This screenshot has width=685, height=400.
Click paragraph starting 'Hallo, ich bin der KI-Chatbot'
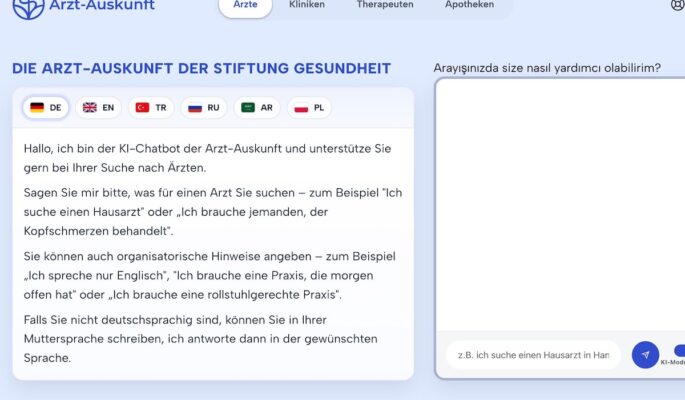[x=208, y=158]
